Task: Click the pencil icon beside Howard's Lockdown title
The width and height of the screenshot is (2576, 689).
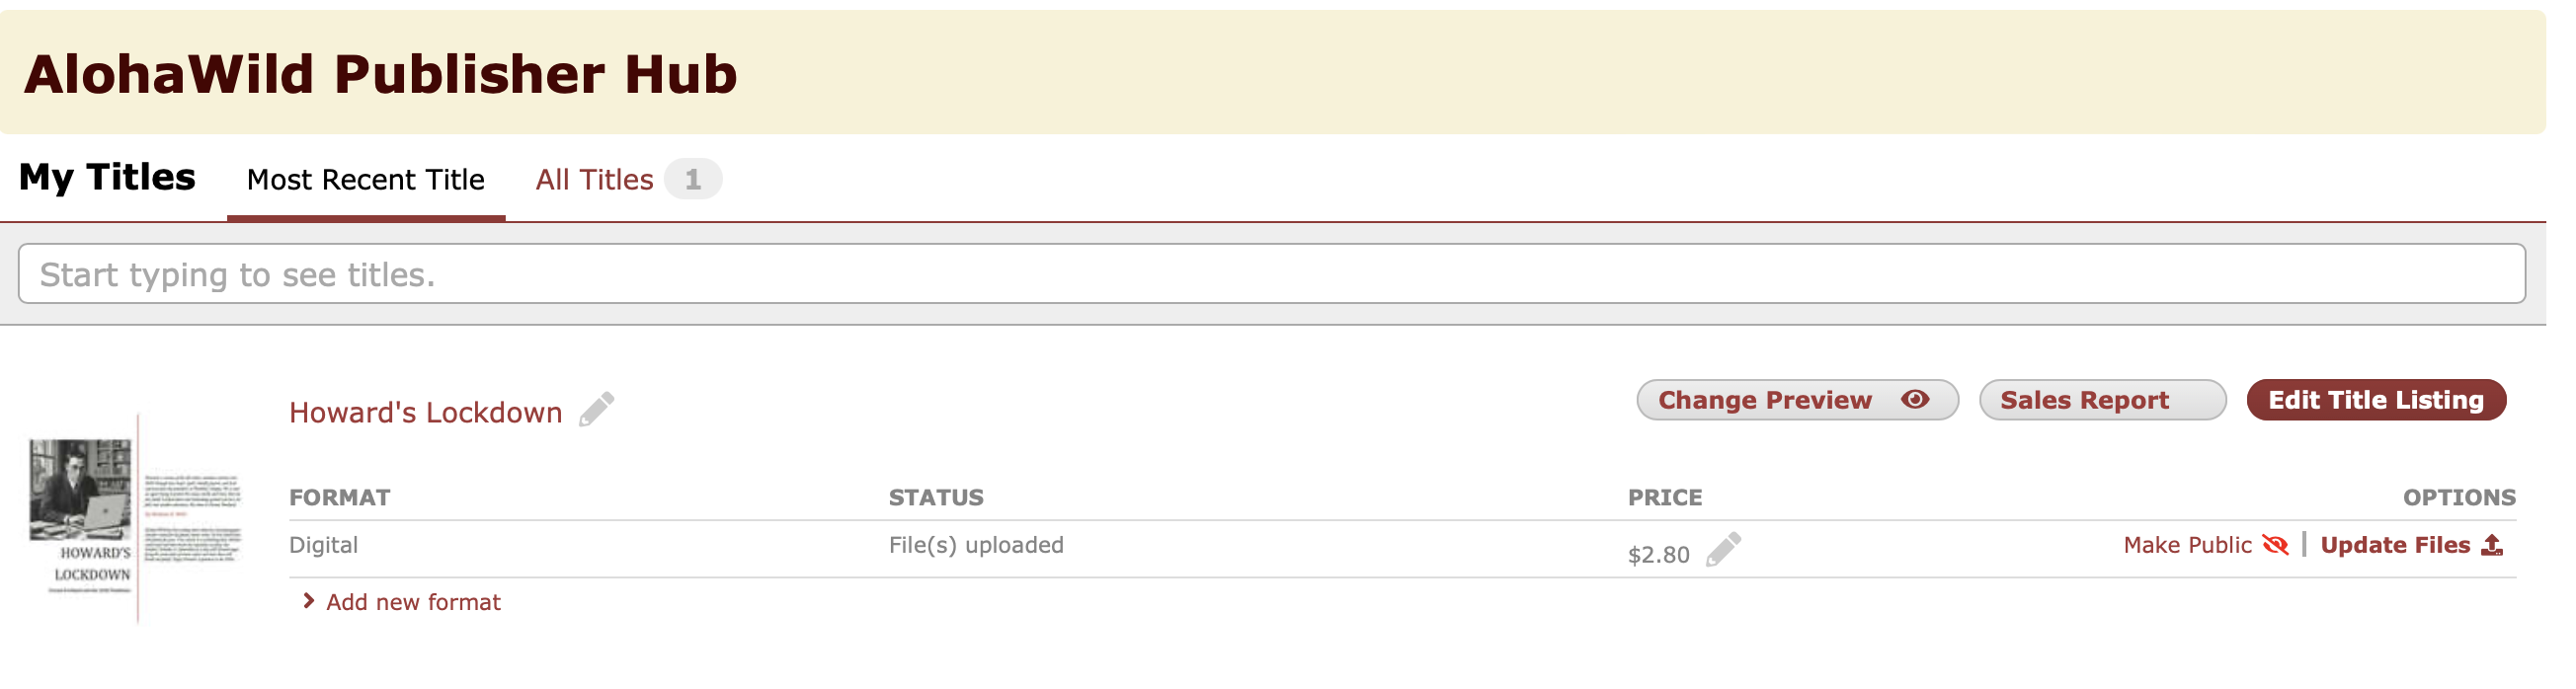Action: (x=597, y=410)
